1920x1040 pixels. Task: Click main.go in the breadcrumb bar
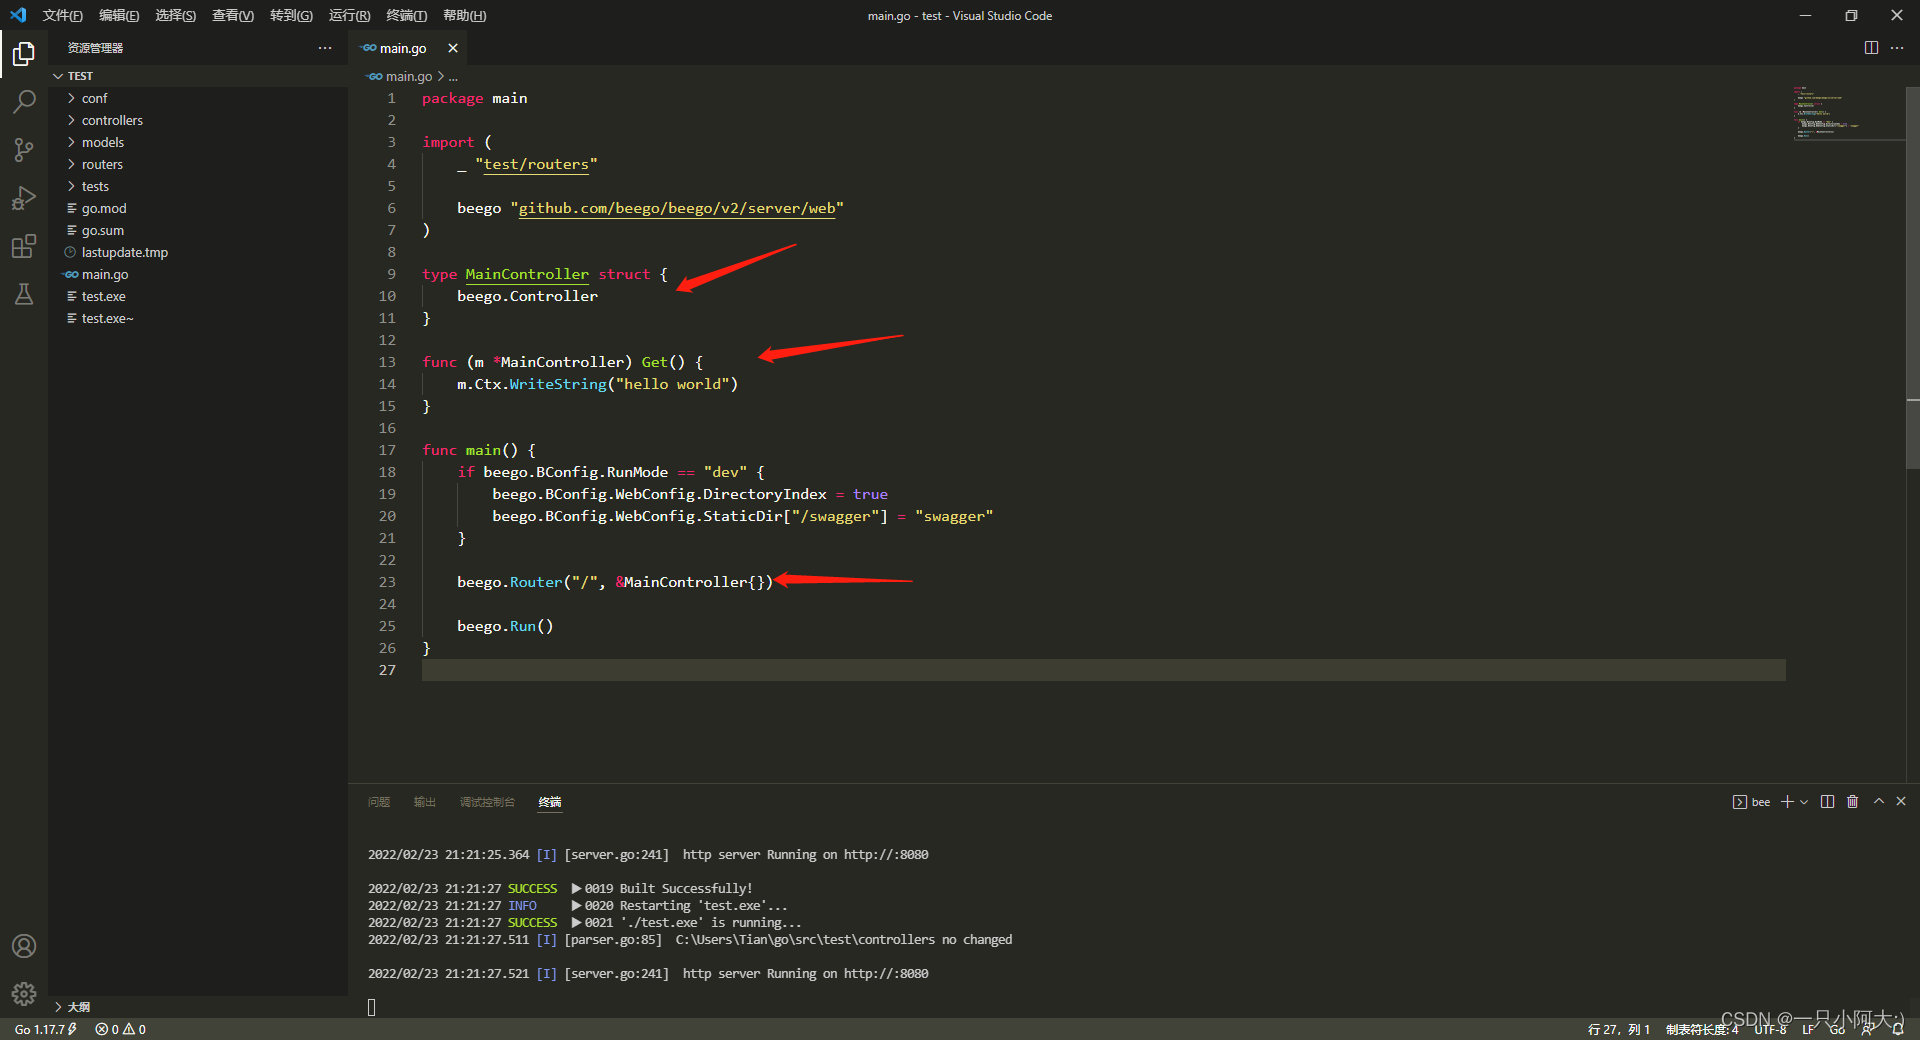click(409, 76)
